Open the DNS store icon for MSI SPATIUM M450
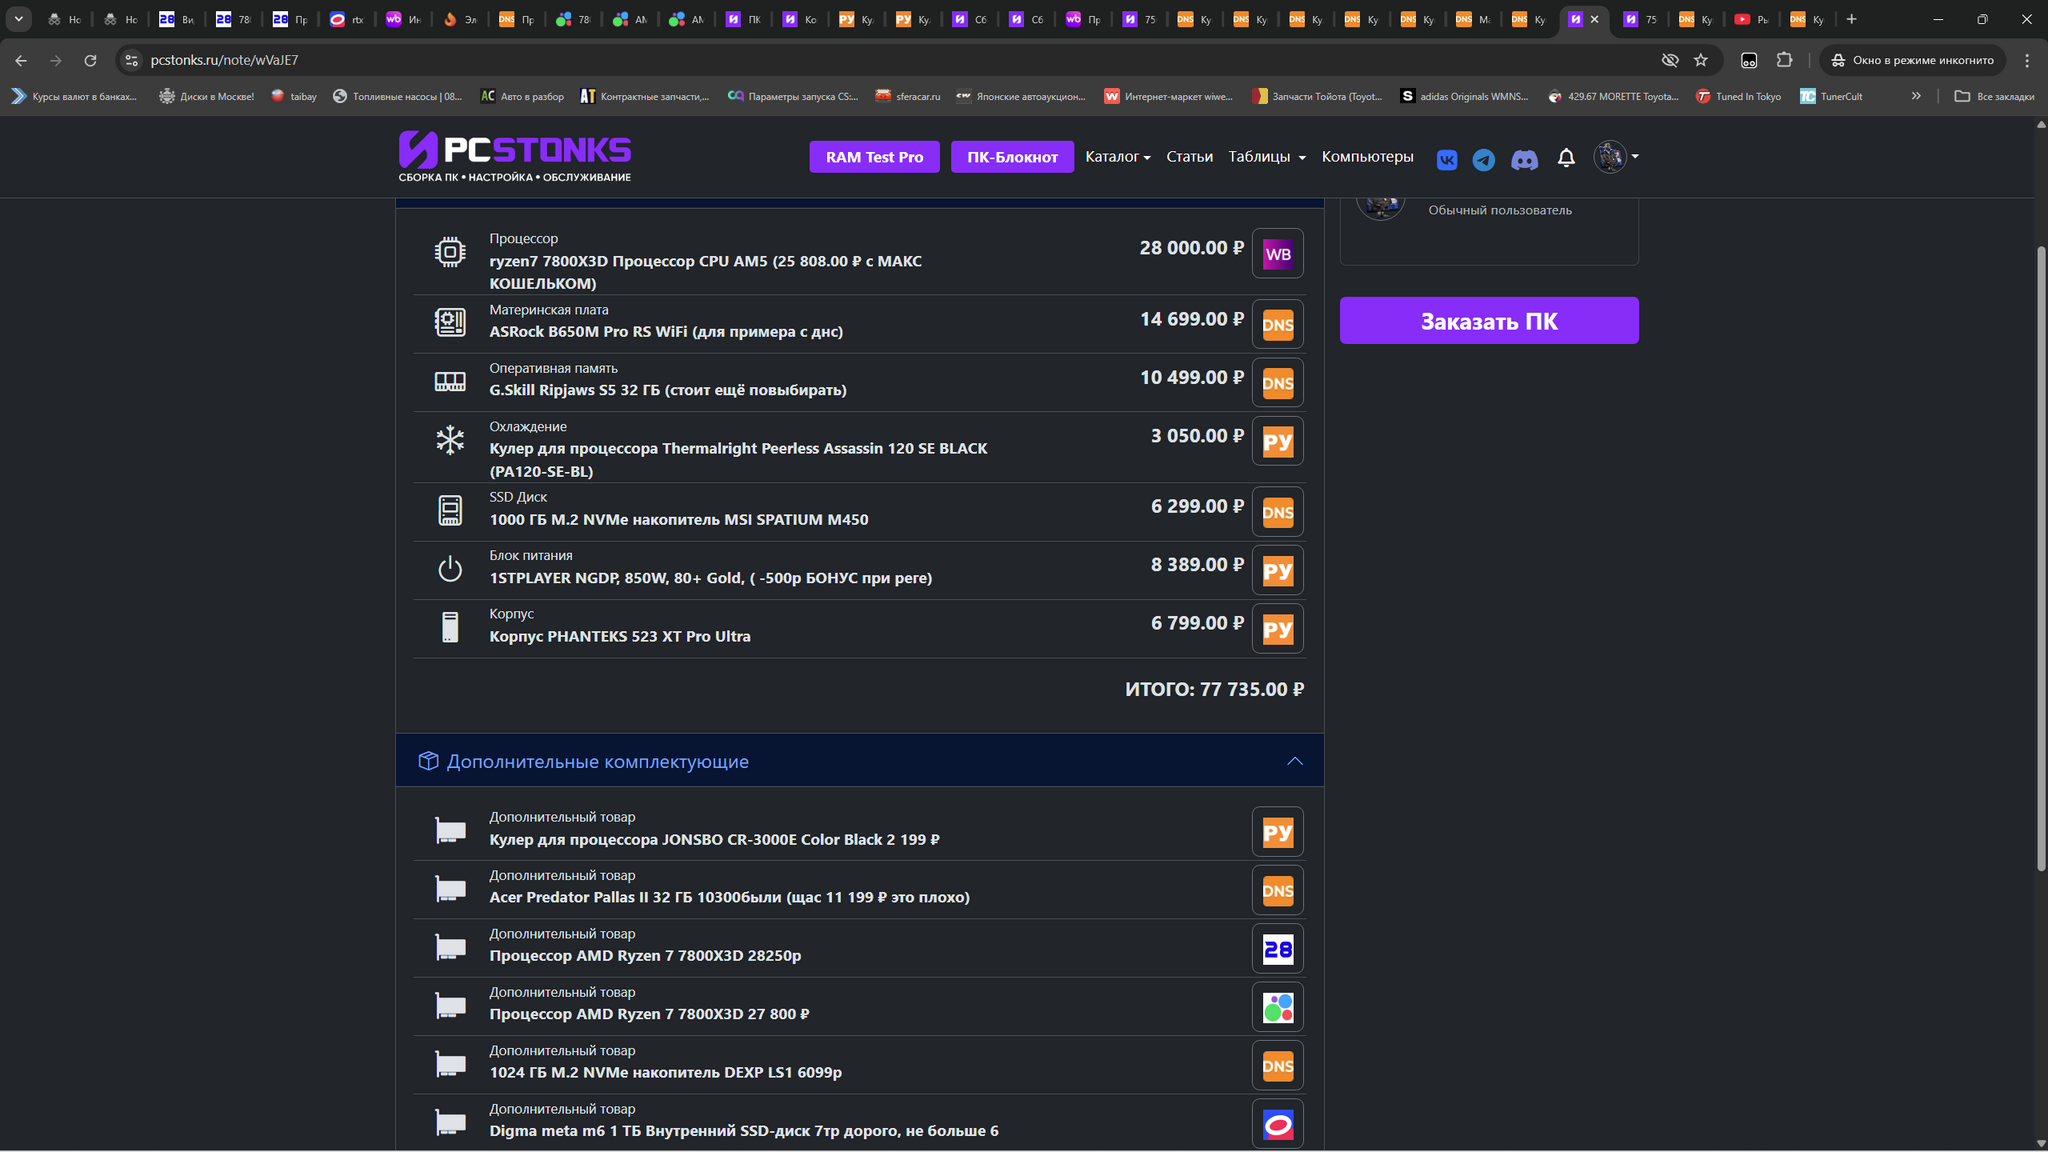2048x1152 pixels. (1277, 512)
